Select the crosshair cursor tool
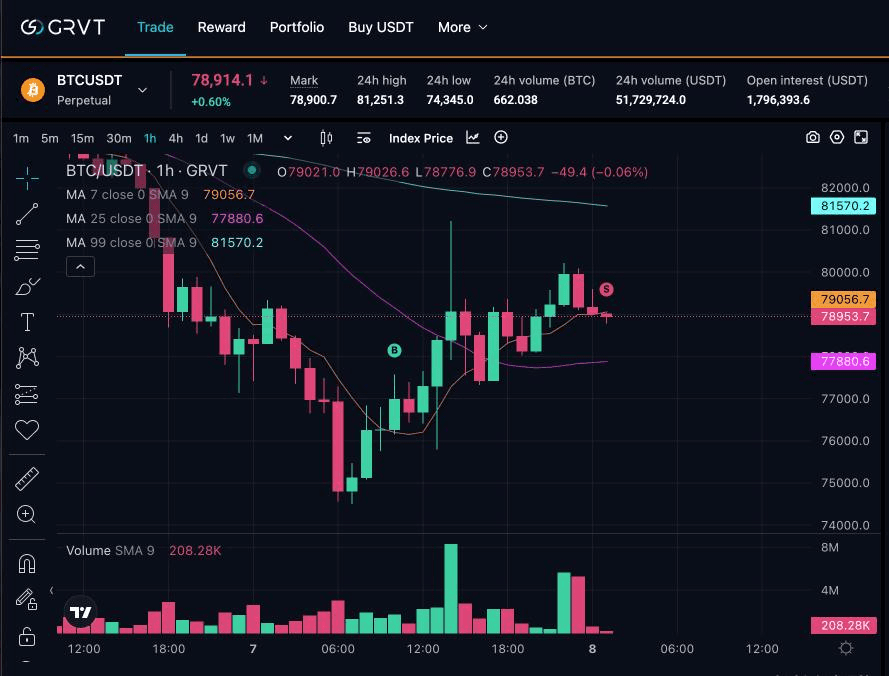Image resolution: width=889 pixels, height=676 pixels. pyautogui.click(x=27, y=178)
